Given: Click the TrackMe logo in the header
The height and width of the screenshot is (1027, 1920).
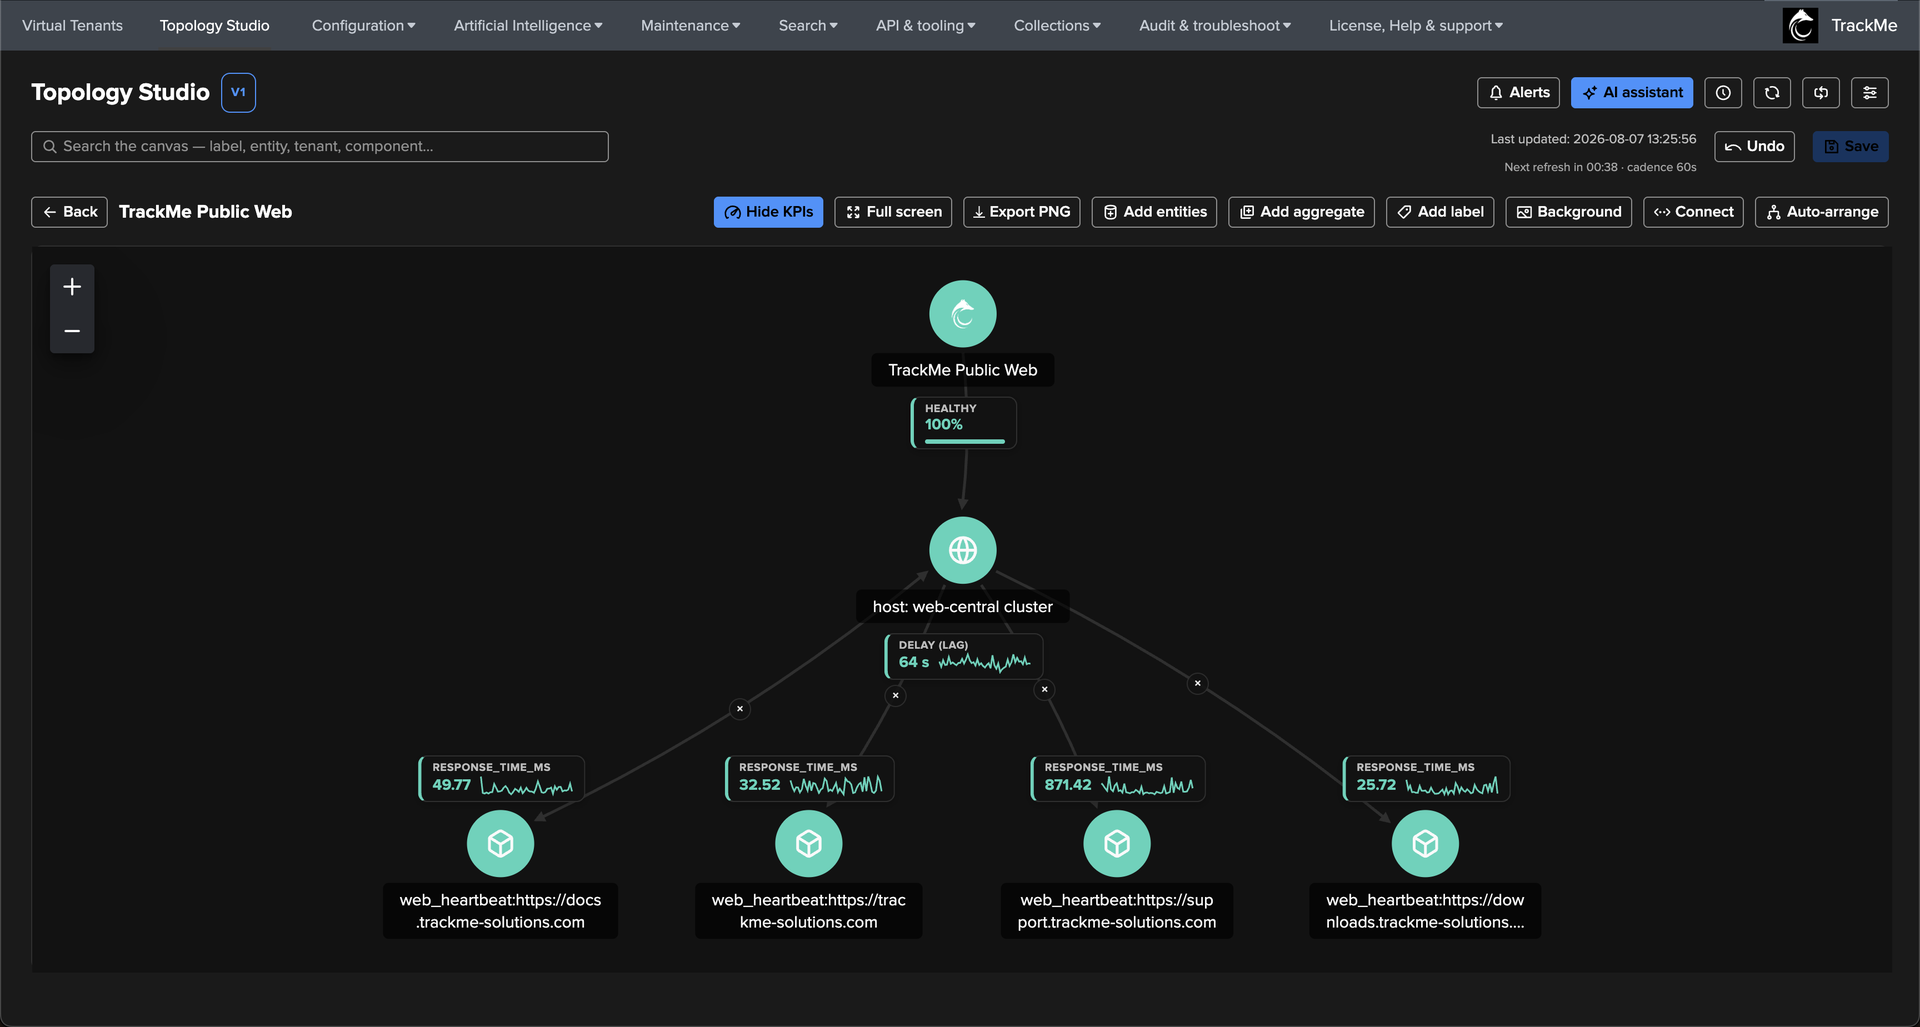Looking at the screenshot, I should 1800,25.
